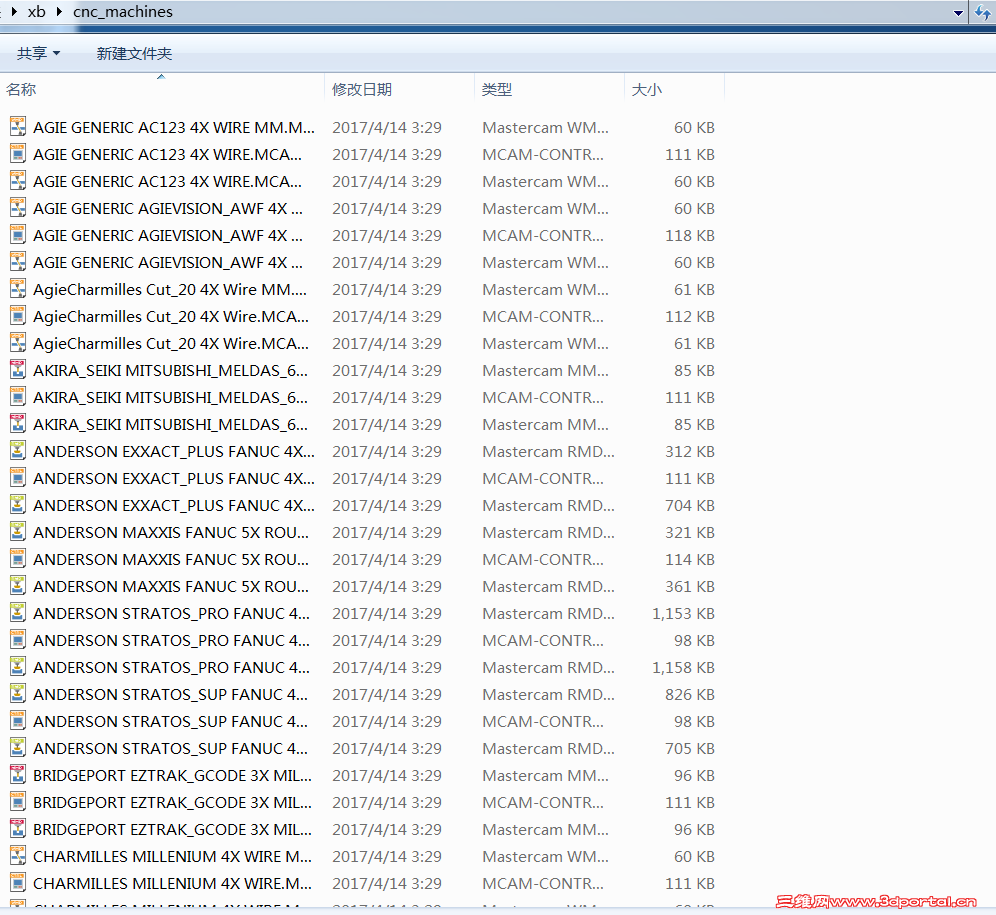
Task: Click the '321 KB' size cell
Action: (690, 532)
